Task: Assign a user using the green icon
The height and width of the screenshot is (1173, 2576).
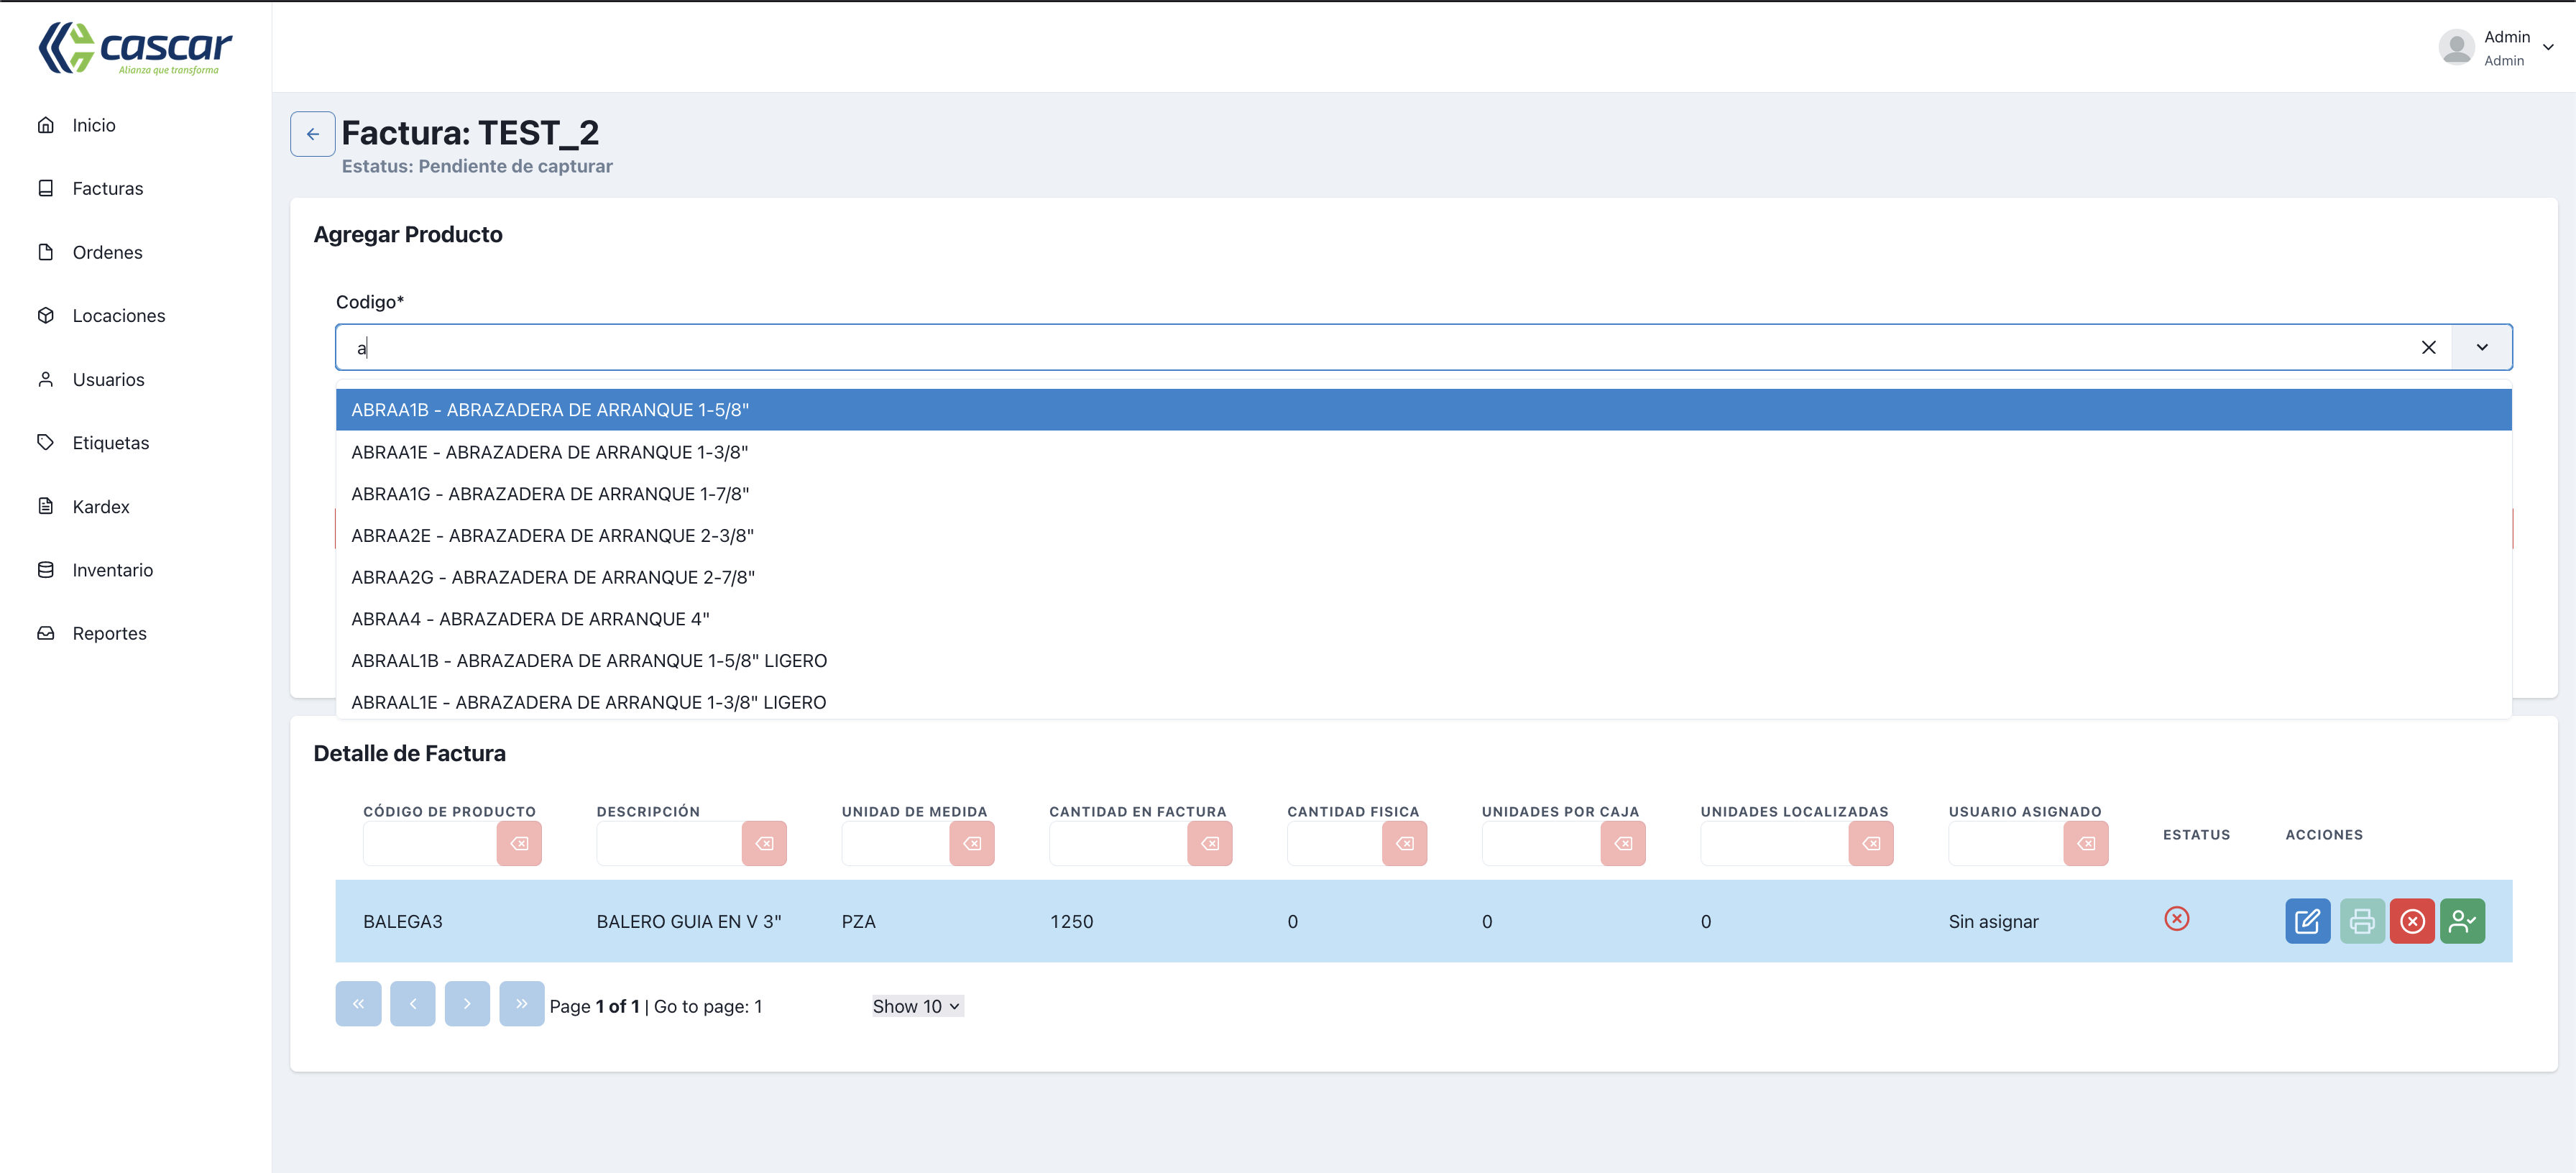Action: (x=2463, y=921)
